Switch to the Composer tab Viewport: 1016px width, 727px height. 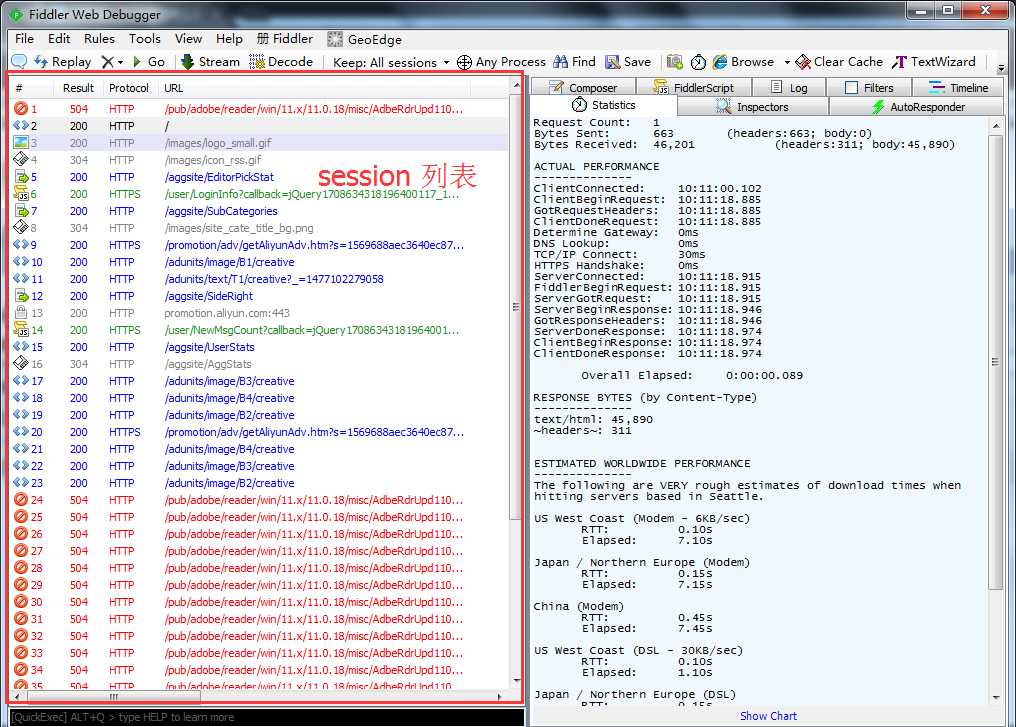pyautogui.click(x=583, y=87)
